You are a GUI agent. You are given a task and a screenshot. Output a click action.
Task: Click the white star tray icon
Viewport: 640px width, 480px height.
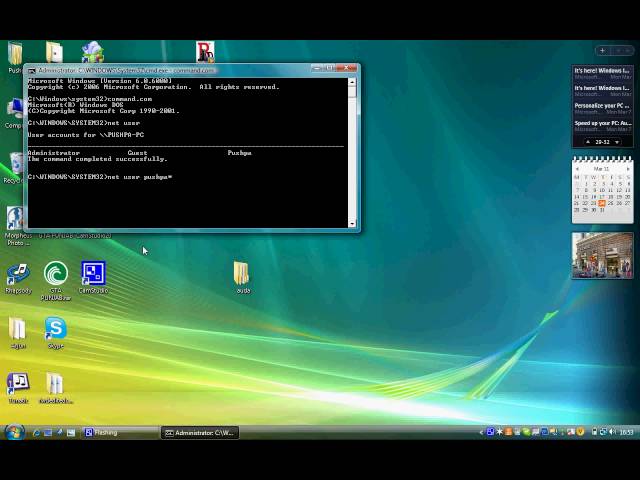click(500, 432)
